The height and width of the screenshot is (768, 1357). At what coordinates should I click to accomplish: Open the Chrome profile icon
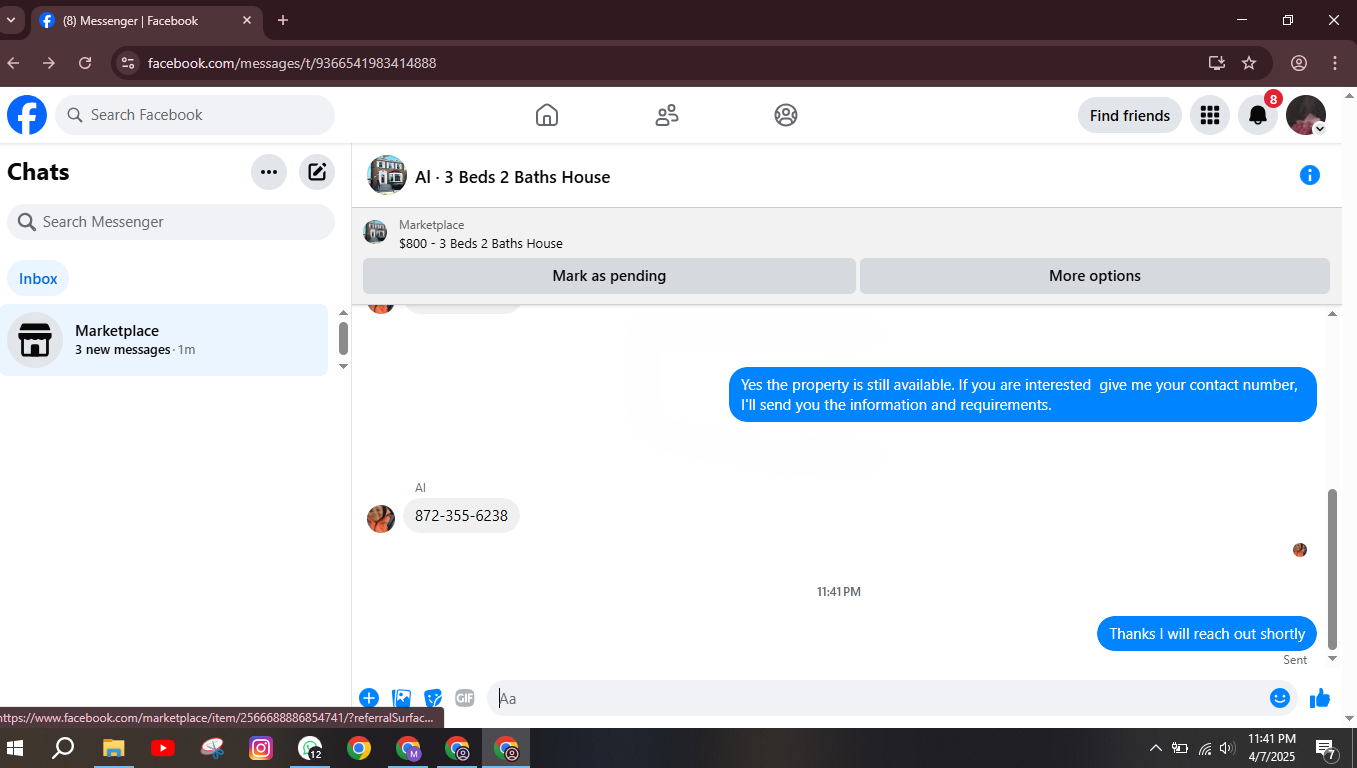(x=1299, y=63)
